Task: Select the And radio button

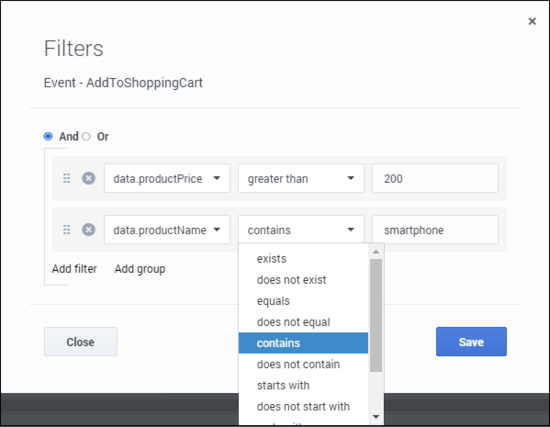Action: 48,136
